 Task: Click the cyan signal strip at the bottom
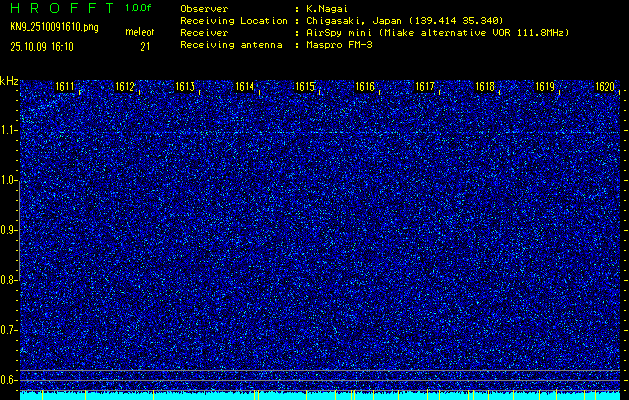click(x=320, y=395)
